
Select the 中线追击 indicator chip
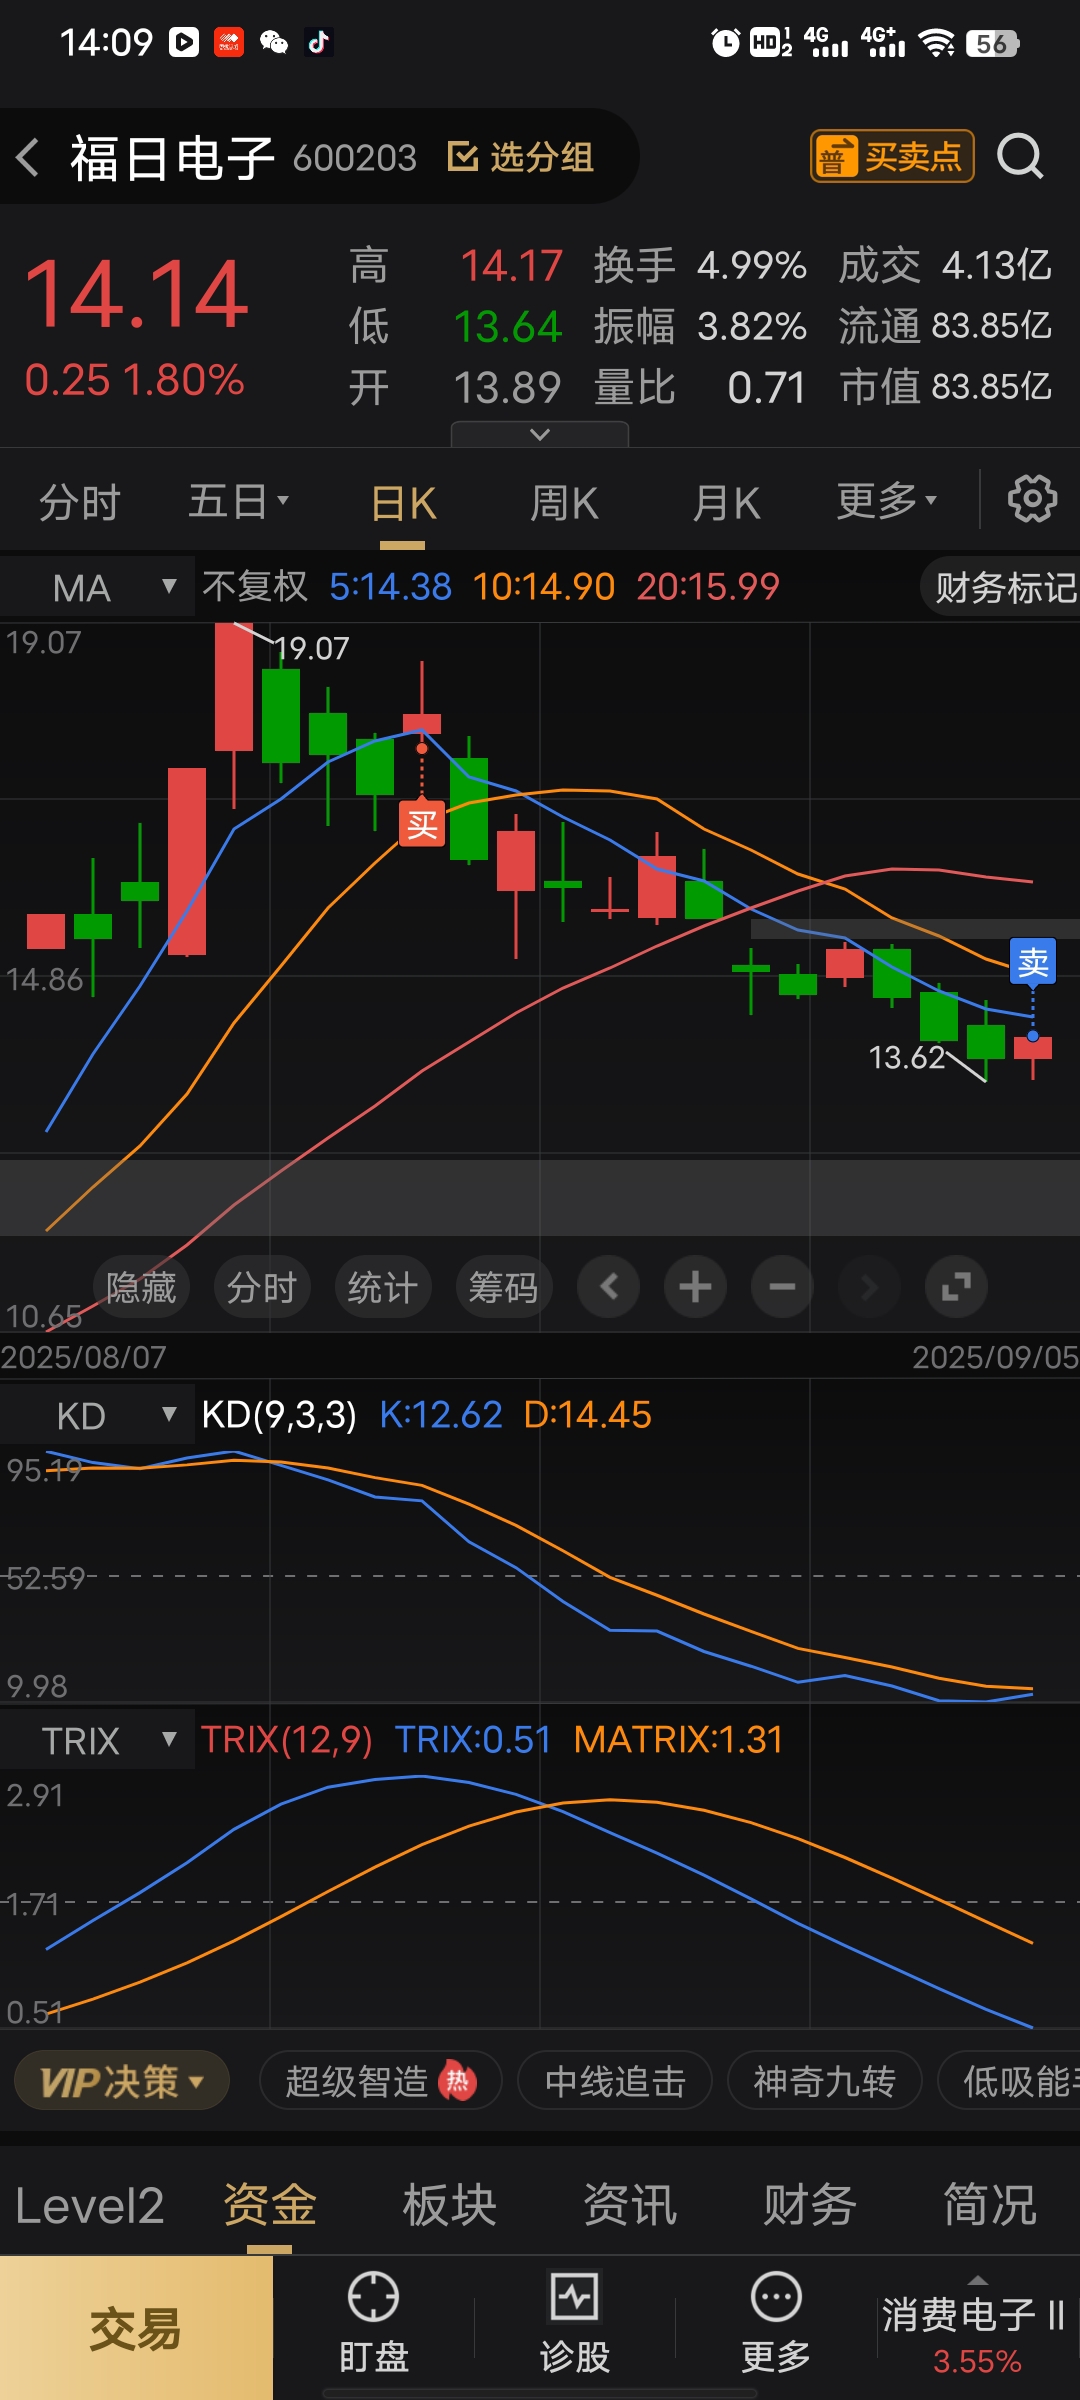tap(615, 2082)
